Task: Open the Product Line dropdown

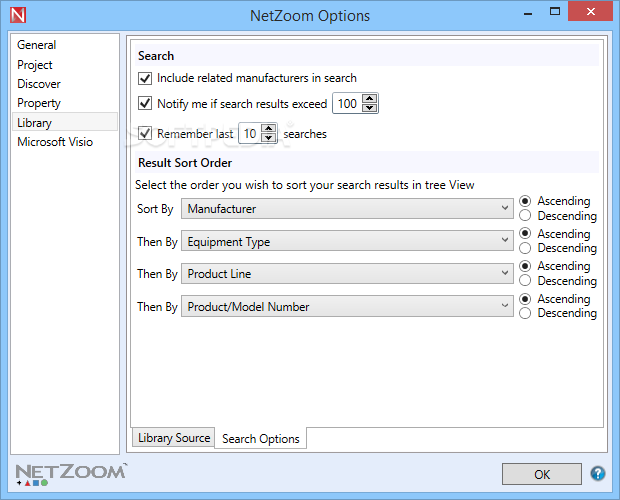Action: pos(347,274)
